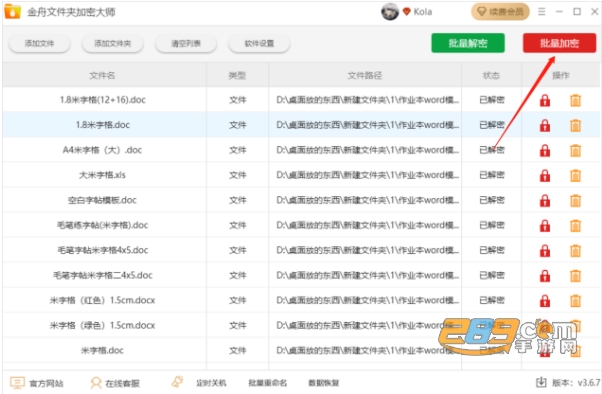Lock the 大米字格.xls file
Viewport: 602px width, 394px height.
pos(545,175)
